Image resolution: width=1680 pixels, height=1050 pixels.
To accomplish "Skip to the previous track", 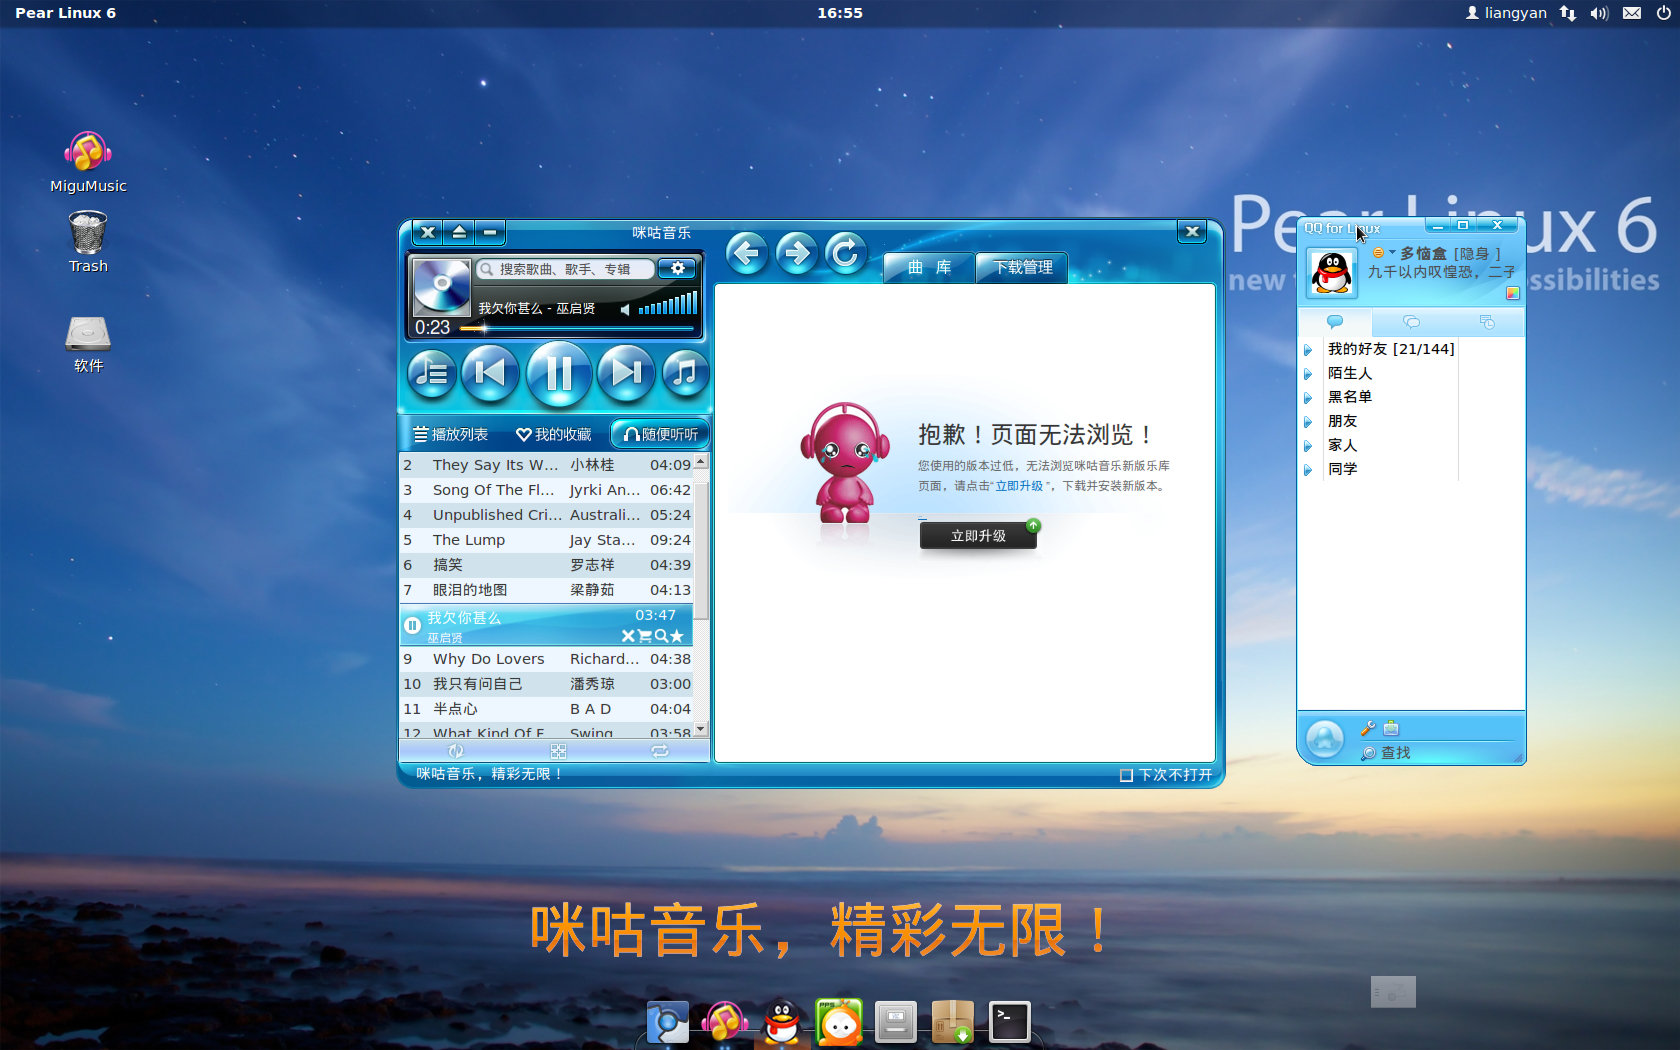I will click(490, 372).
